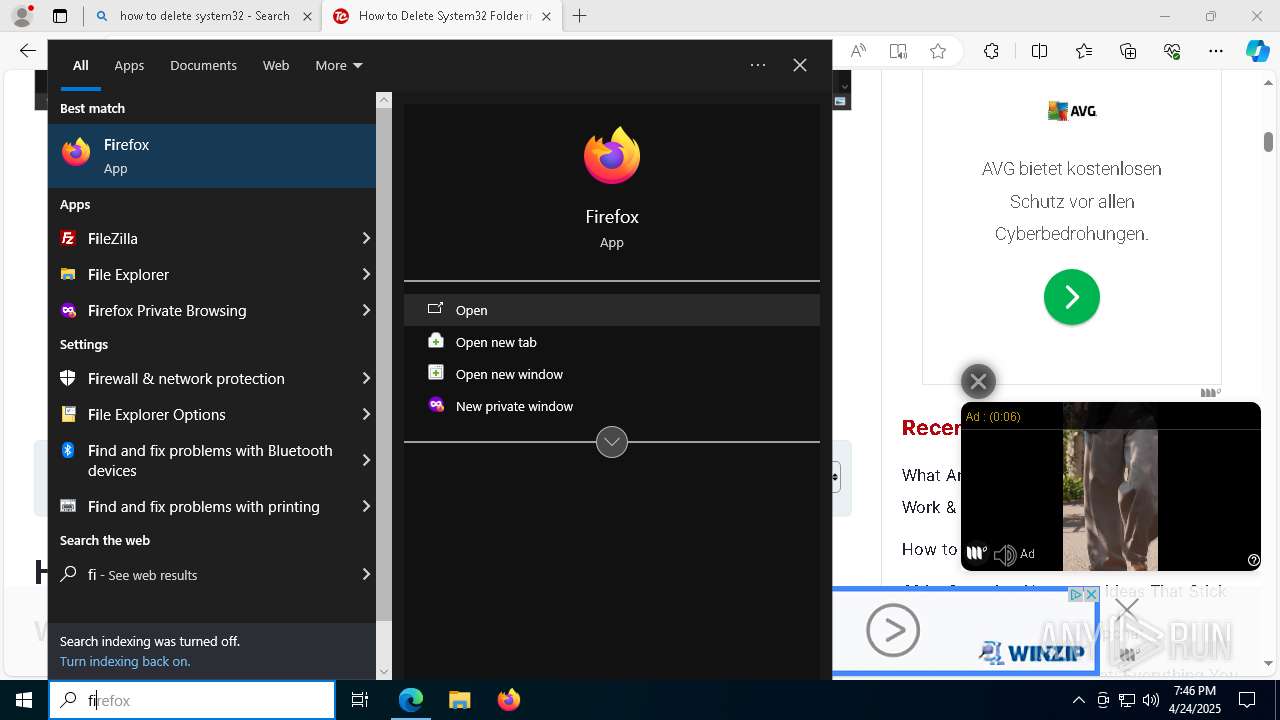Close the floating video ad
Viewport: 1280px width, 720px height.
[978, 381]
